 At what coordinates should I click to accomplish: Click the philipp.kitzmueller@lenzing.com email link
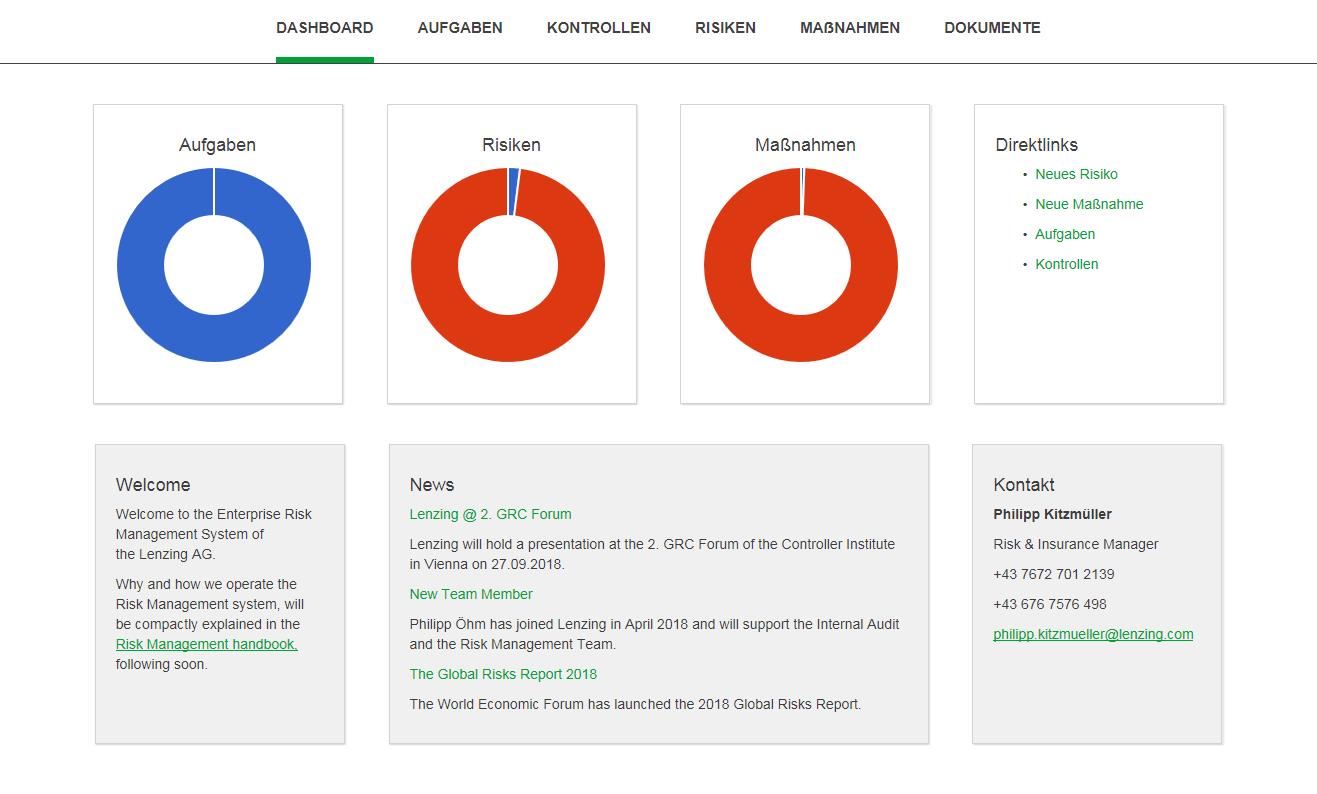[x=1093, y=634]
